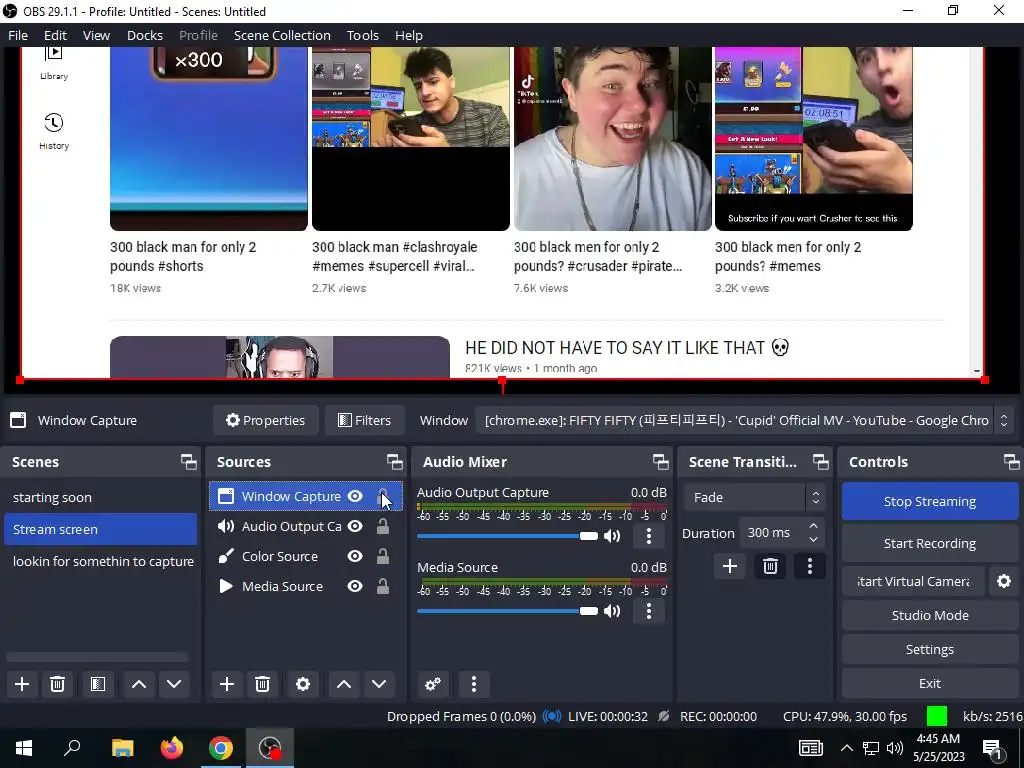
Task: Open the Fade transition dropdown
Action: pyautogui.click(x=754, y=497)
